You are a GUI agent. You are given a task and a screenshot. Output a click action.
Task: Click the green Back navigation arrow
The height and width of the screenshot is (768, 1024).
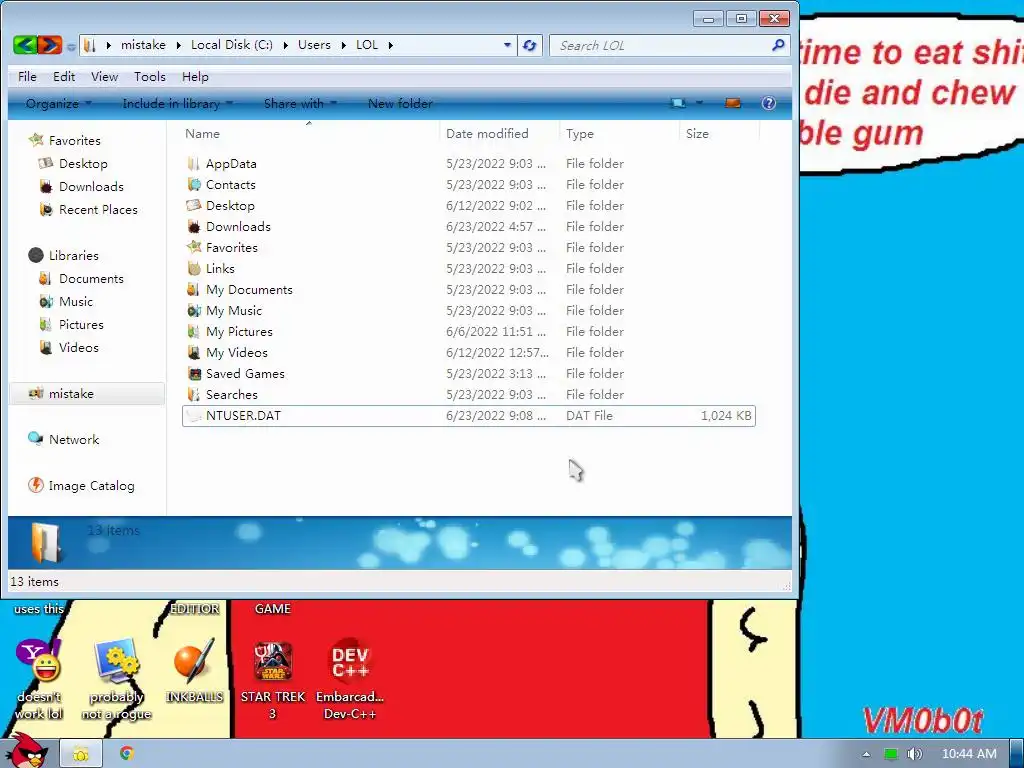pos(25,45)
